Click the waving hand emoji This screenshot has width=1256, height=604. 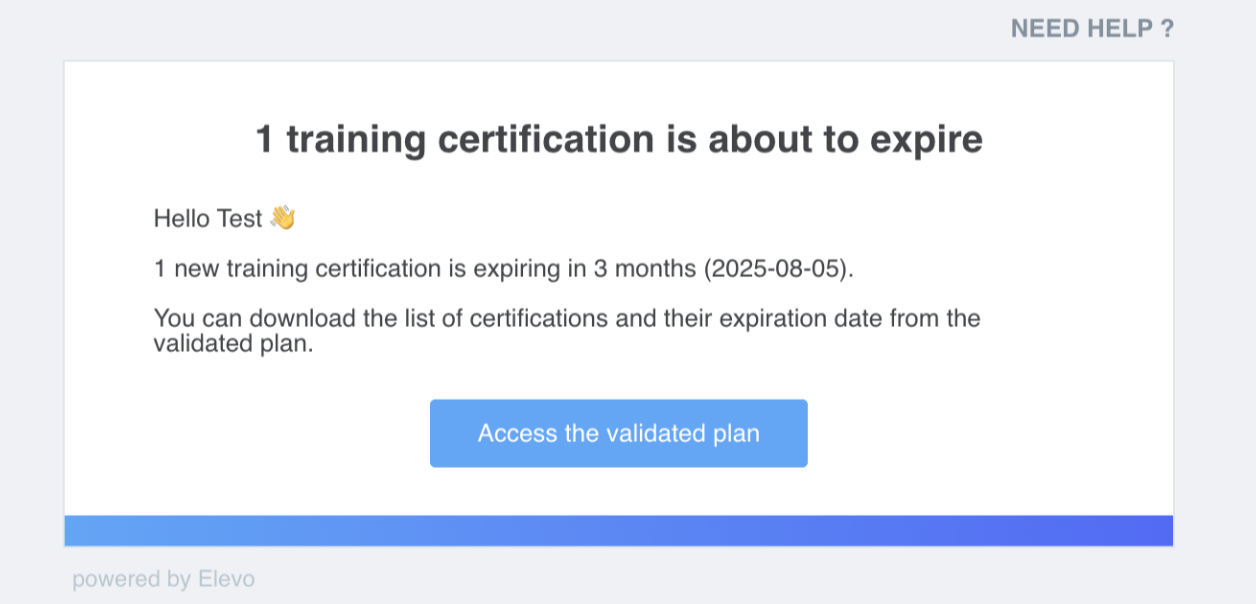[x=283, y=218]
